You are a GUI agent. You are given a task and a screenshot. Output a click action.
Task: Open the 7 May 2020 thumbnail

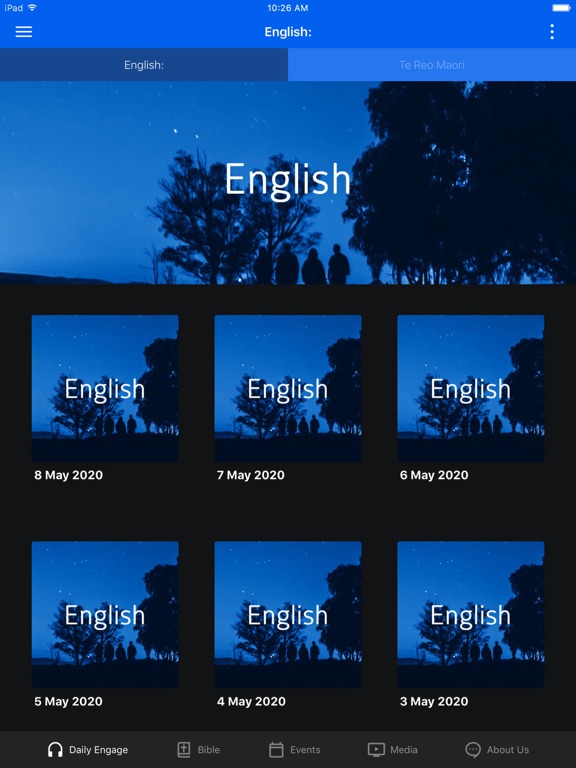tap(288, 388)
